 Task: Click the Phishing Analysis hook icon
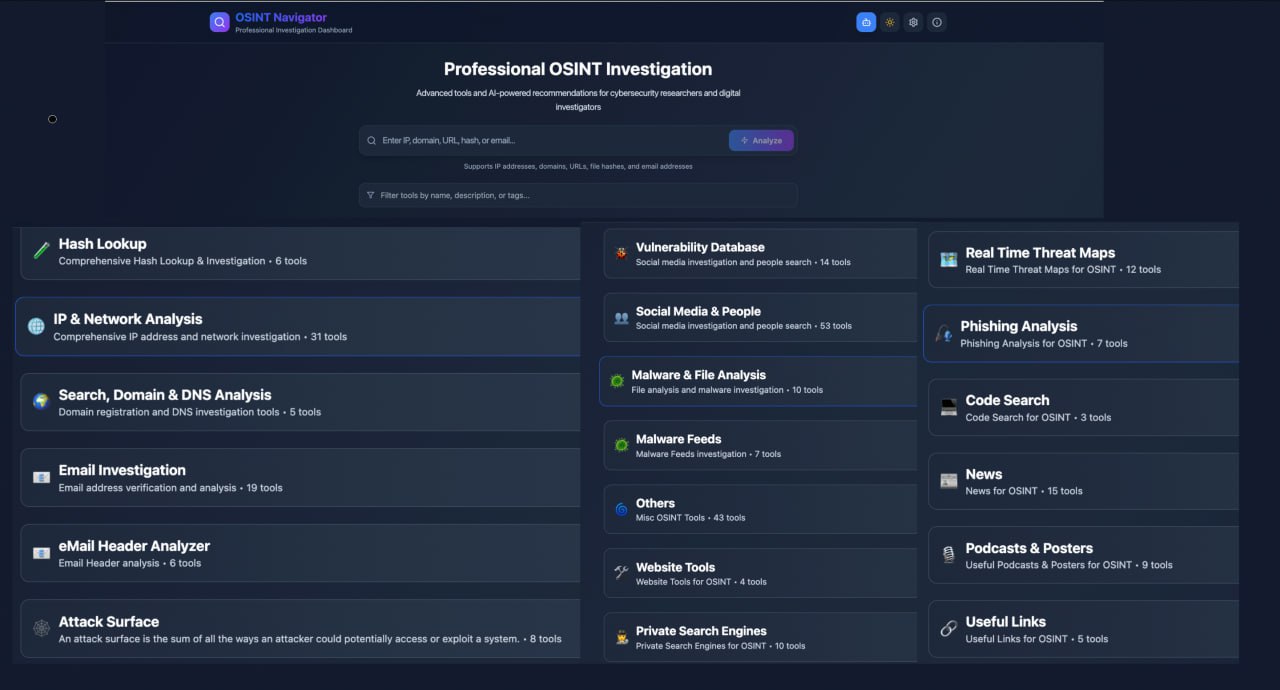pos(943,334)
